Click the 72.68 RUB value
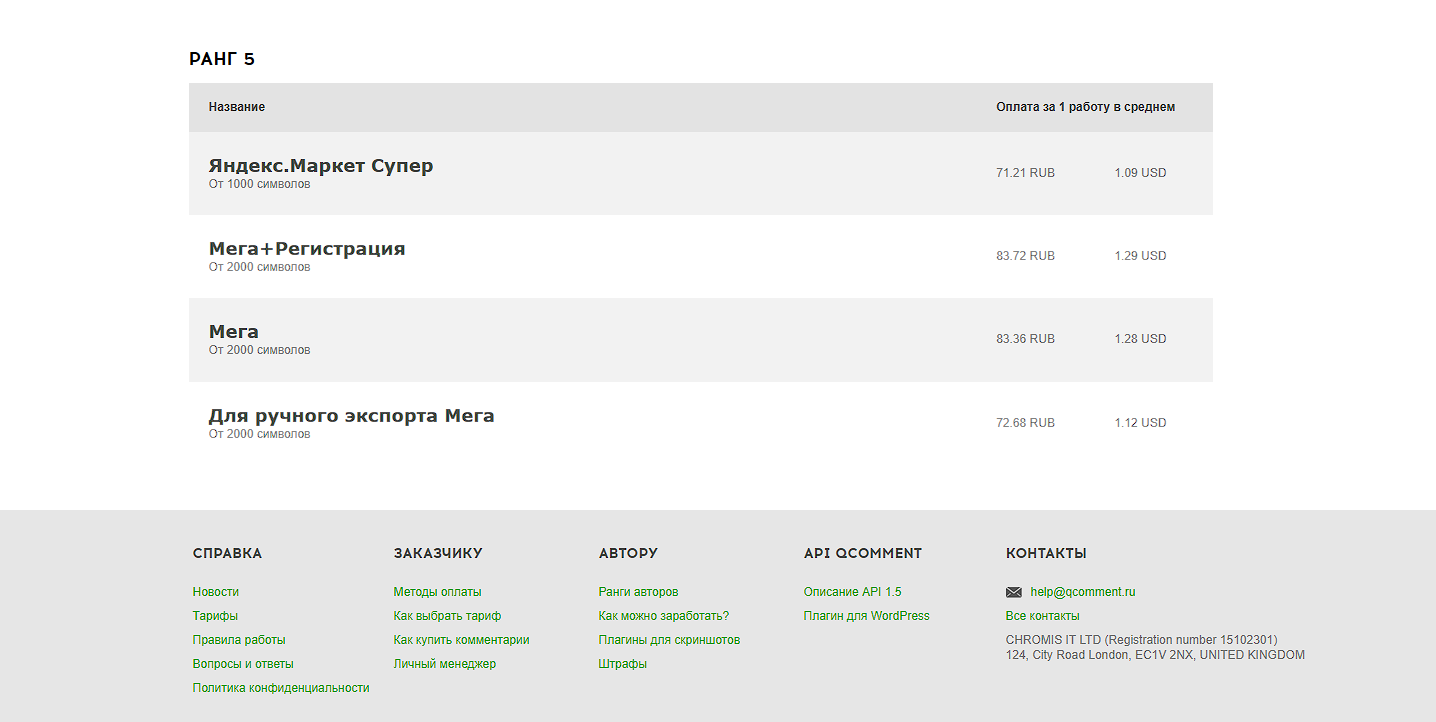 pos(1025,423)
